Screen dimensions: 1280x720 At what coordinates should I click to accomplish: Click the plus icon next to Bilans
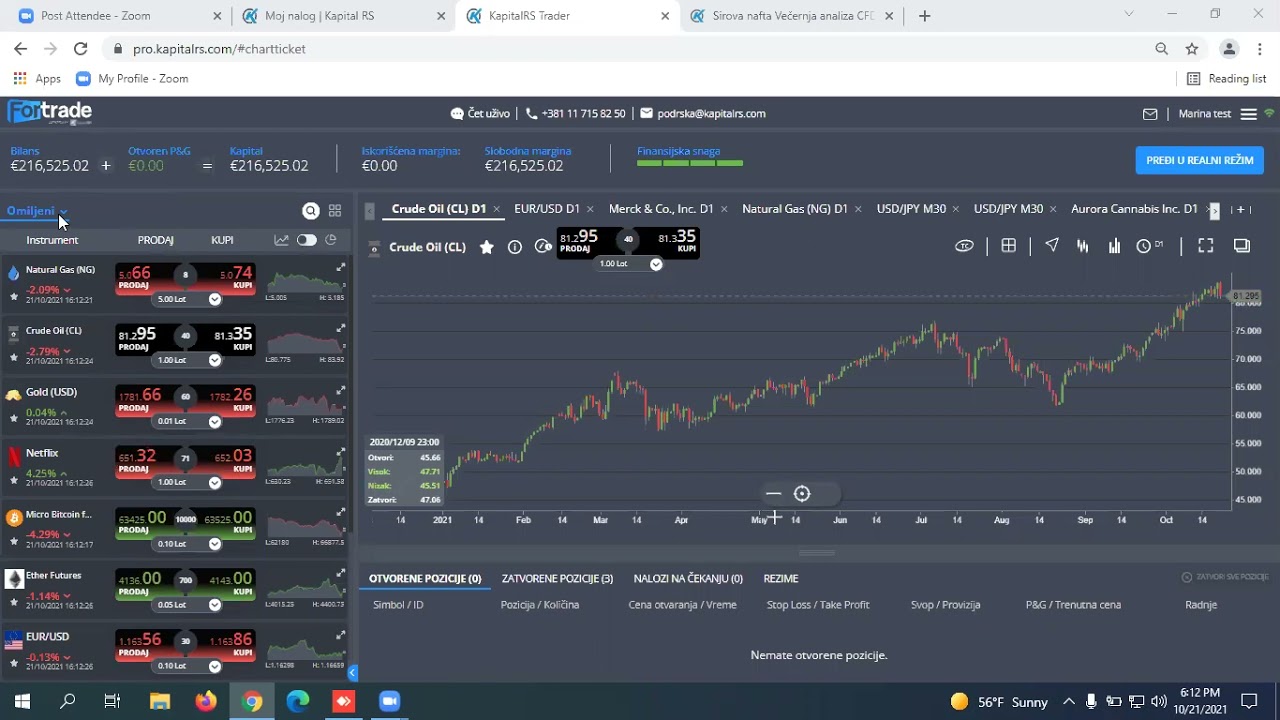point(106,166)
